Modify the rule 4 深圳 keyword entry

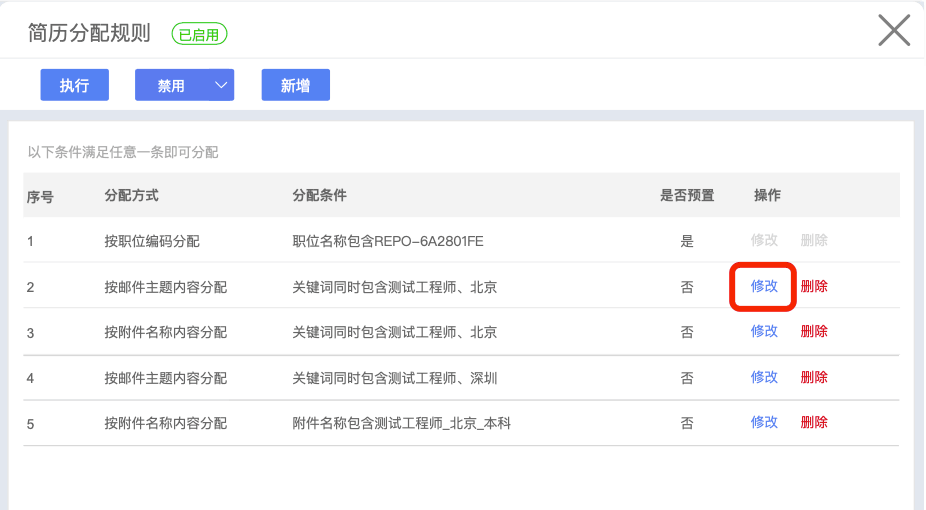coord(764,377)
